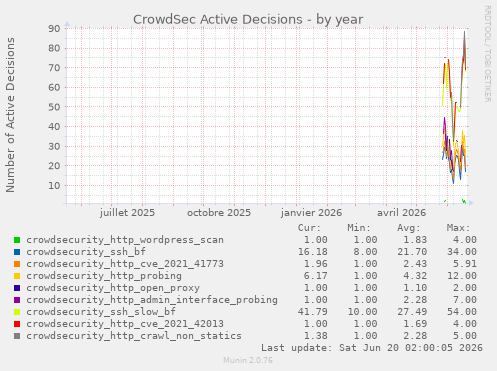Select the crowdsecurity_ssh_slow_bf legend label
Image resolution: width=497 pixels, height=371 pixels.
[101, 312]
